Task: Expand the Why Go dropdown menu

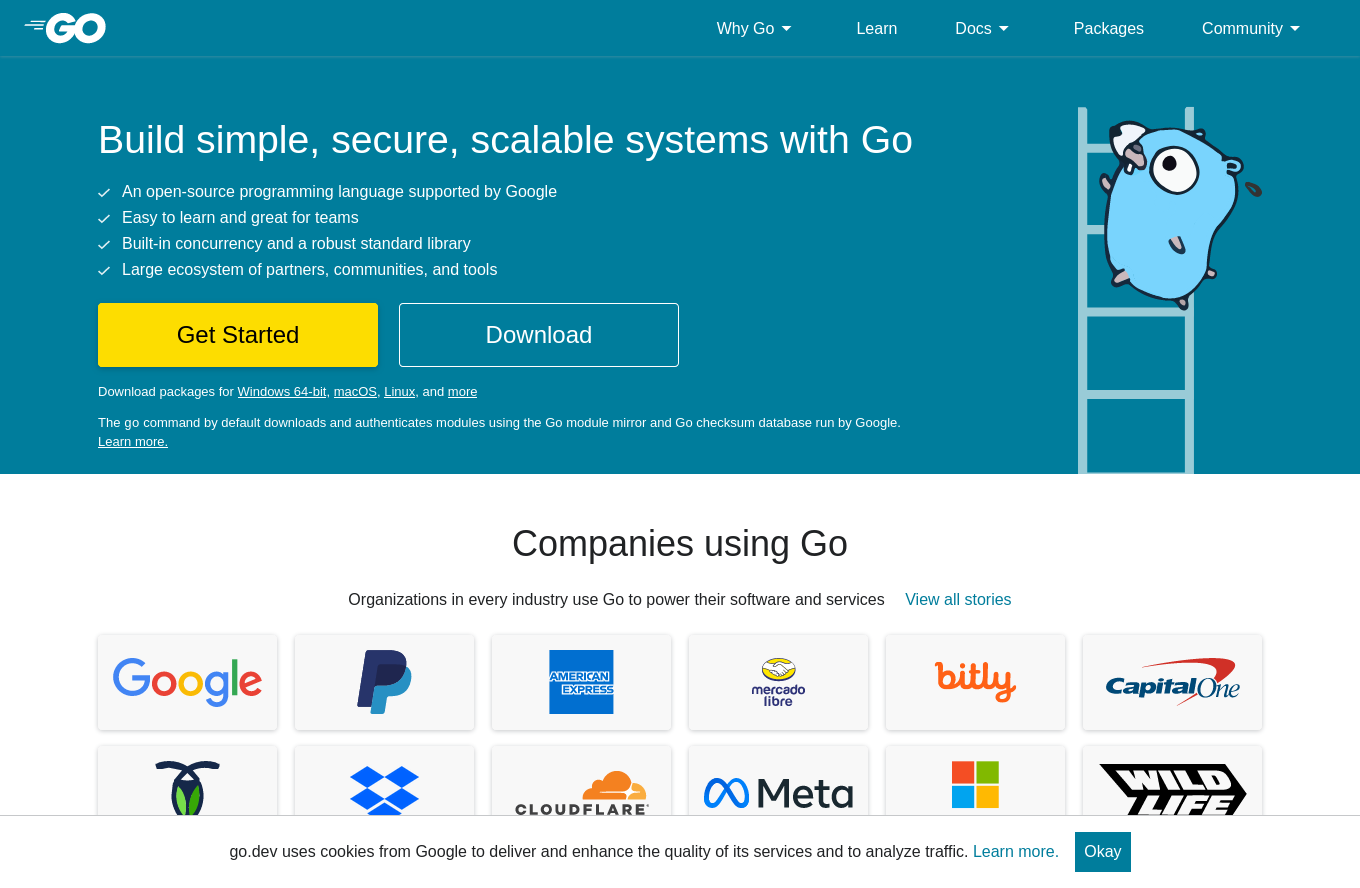Action: click(x=754, y=28)
